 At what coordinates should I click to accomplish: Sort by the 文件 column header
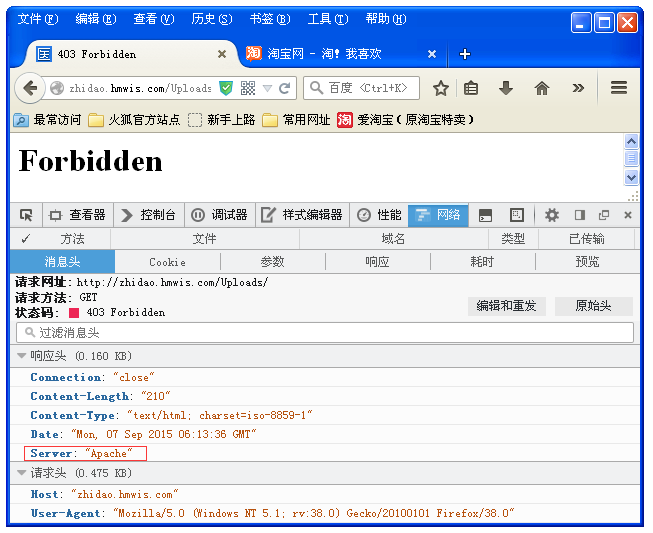204,239
